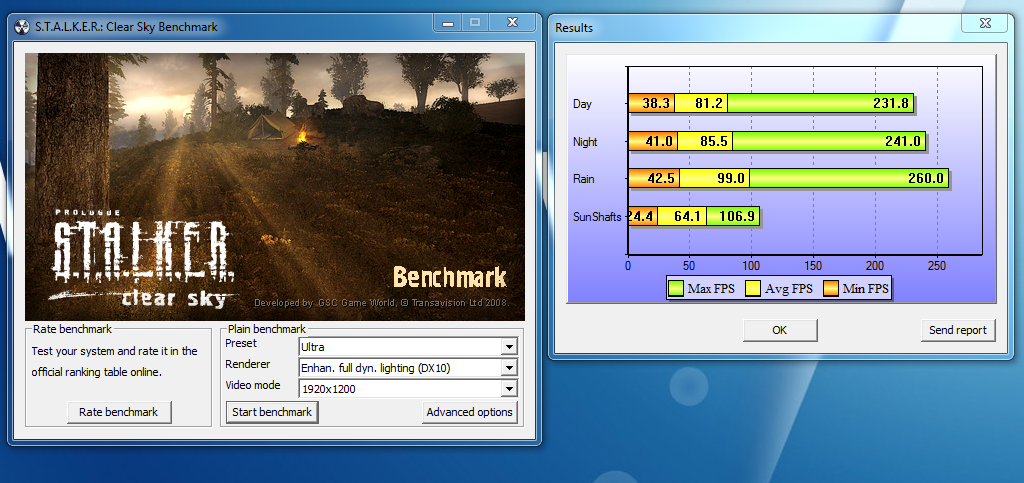Image resolution: width=1024 pixels, height=483 pixels.
Task: Click the Min FPS legend label
Action: [866, 288]
